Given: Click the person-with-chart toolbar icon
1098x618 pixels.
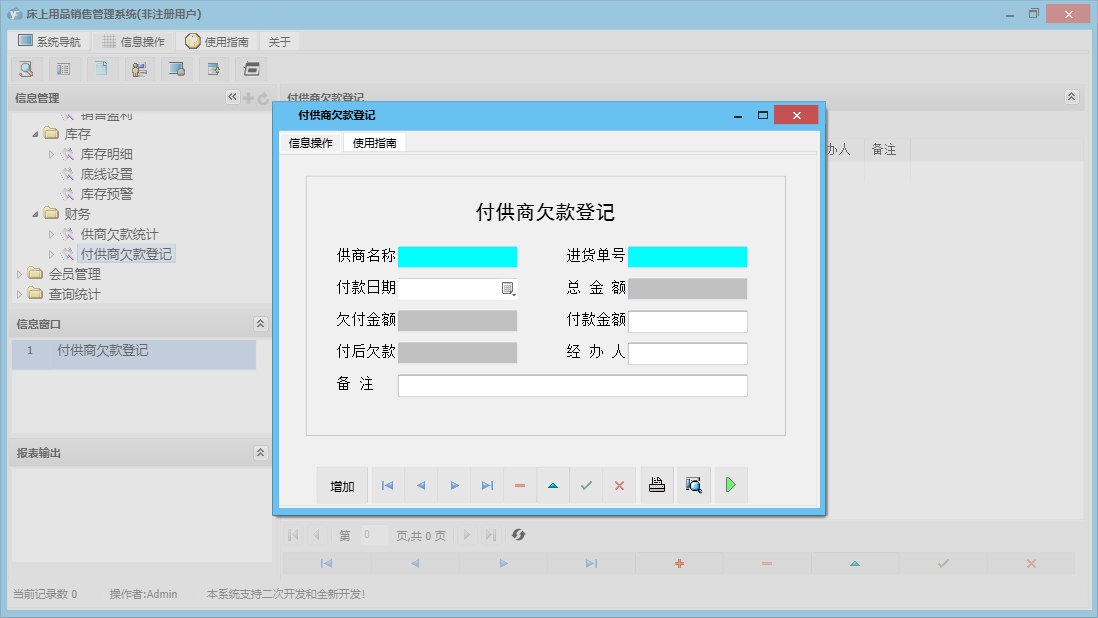Looking at the screenshot, I should tap(139, 68).
